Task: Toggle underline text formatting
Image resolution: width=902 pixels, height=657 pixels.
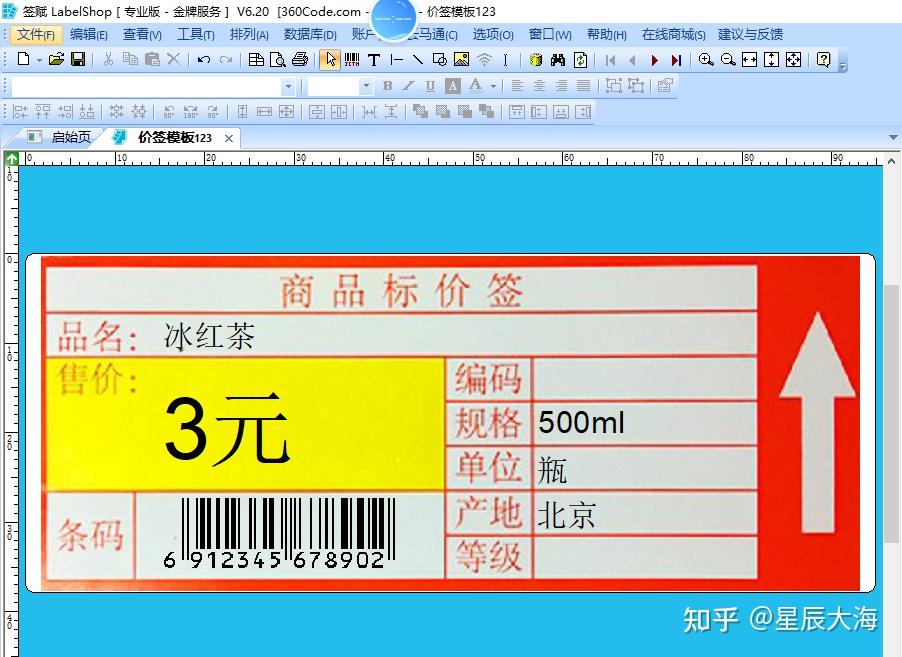Action: [x=429, y=86]
